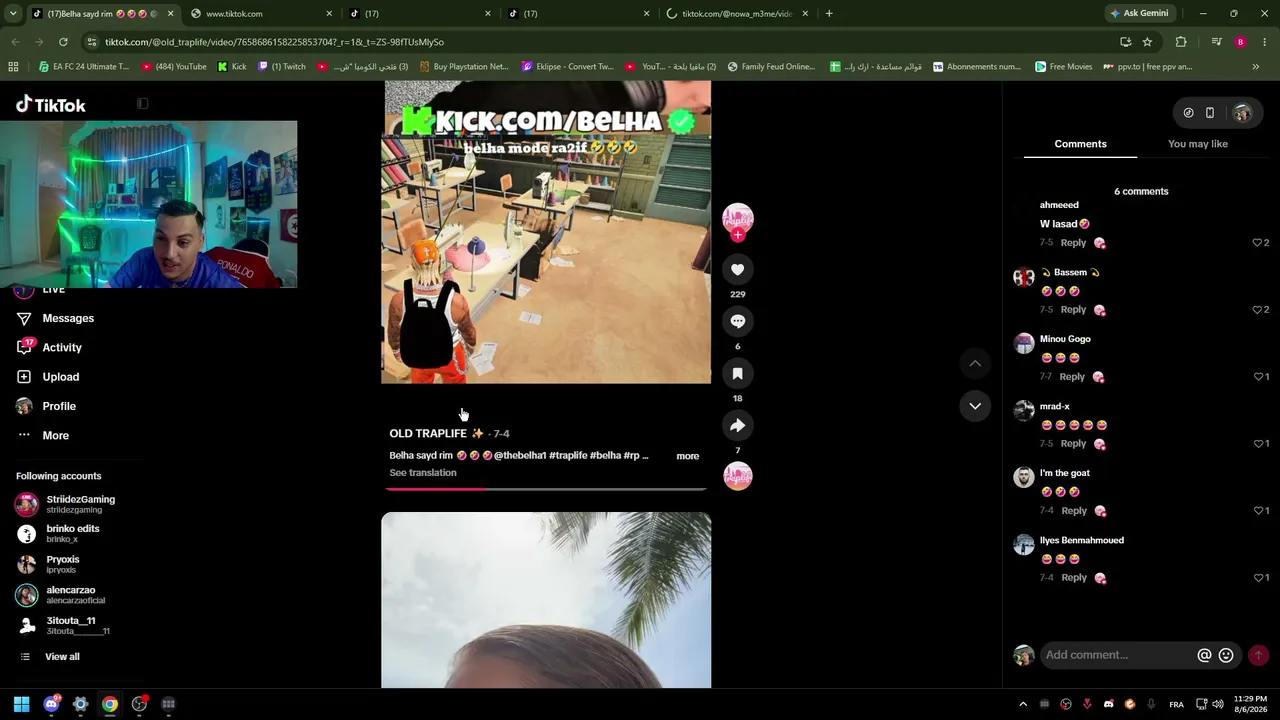
Task: Reply to ahmeeed's comment
Action: 1073,243
